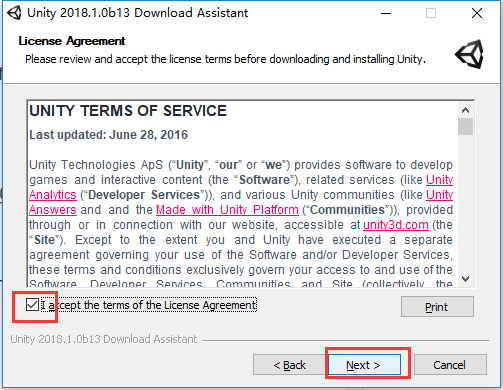Click the disabled maximize window button
503x390 pixels.
(431, 13)
